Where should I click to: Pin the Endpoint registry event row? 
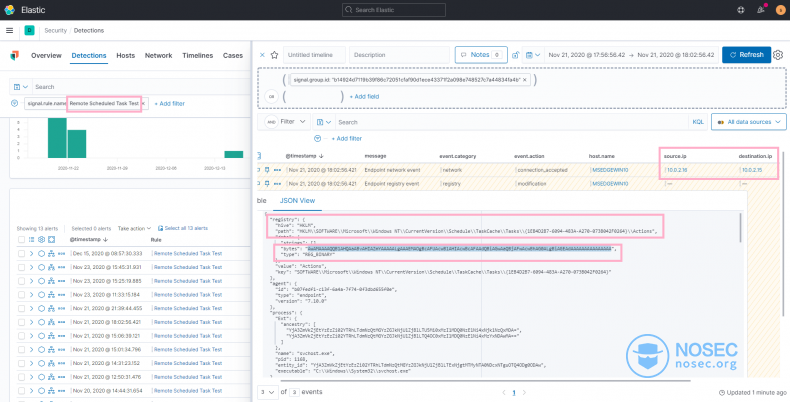tap(268, 184)
